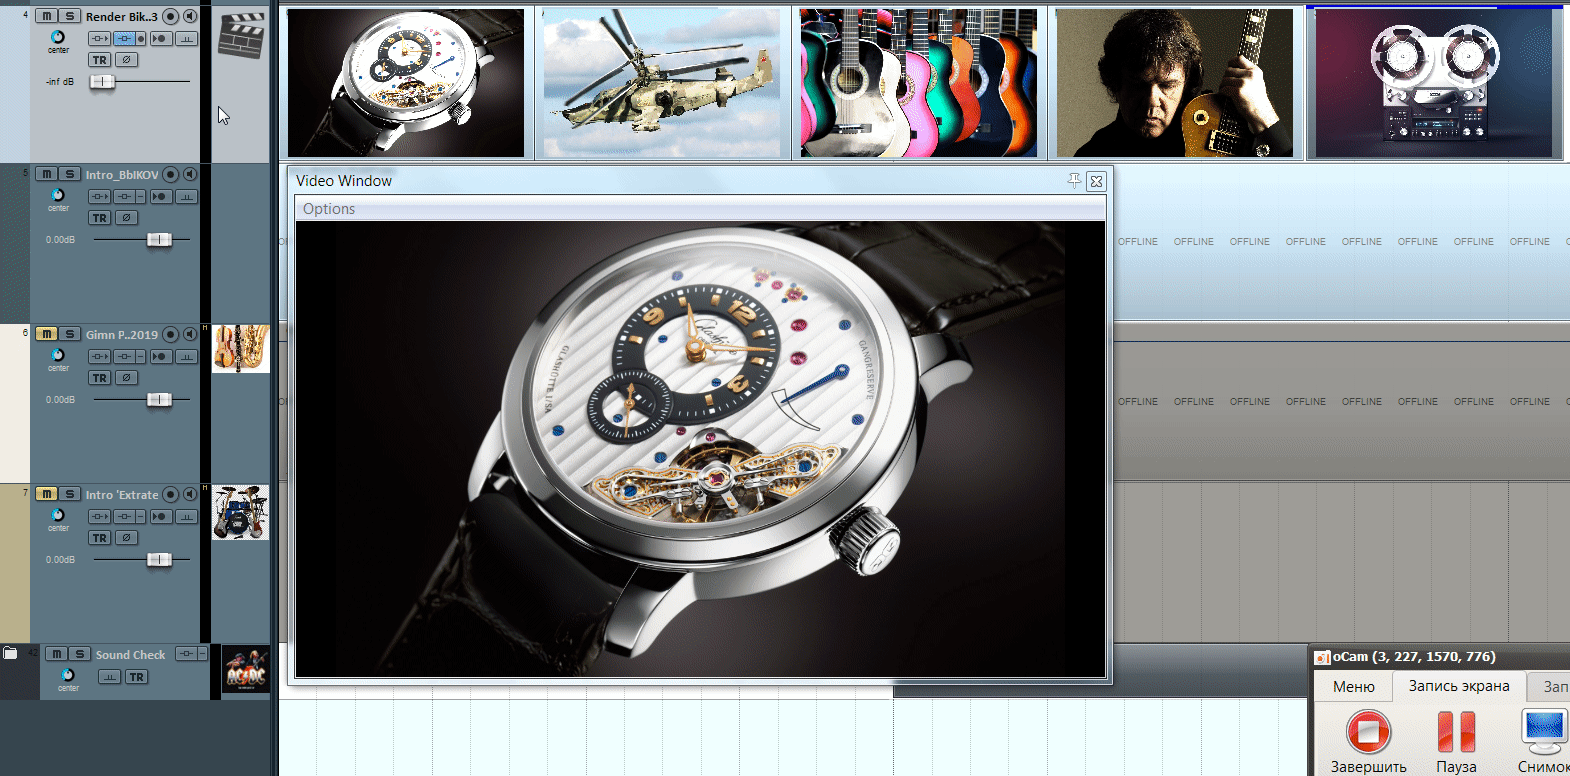Open routing button on Render Bik..3 track

tap(99, 39)
